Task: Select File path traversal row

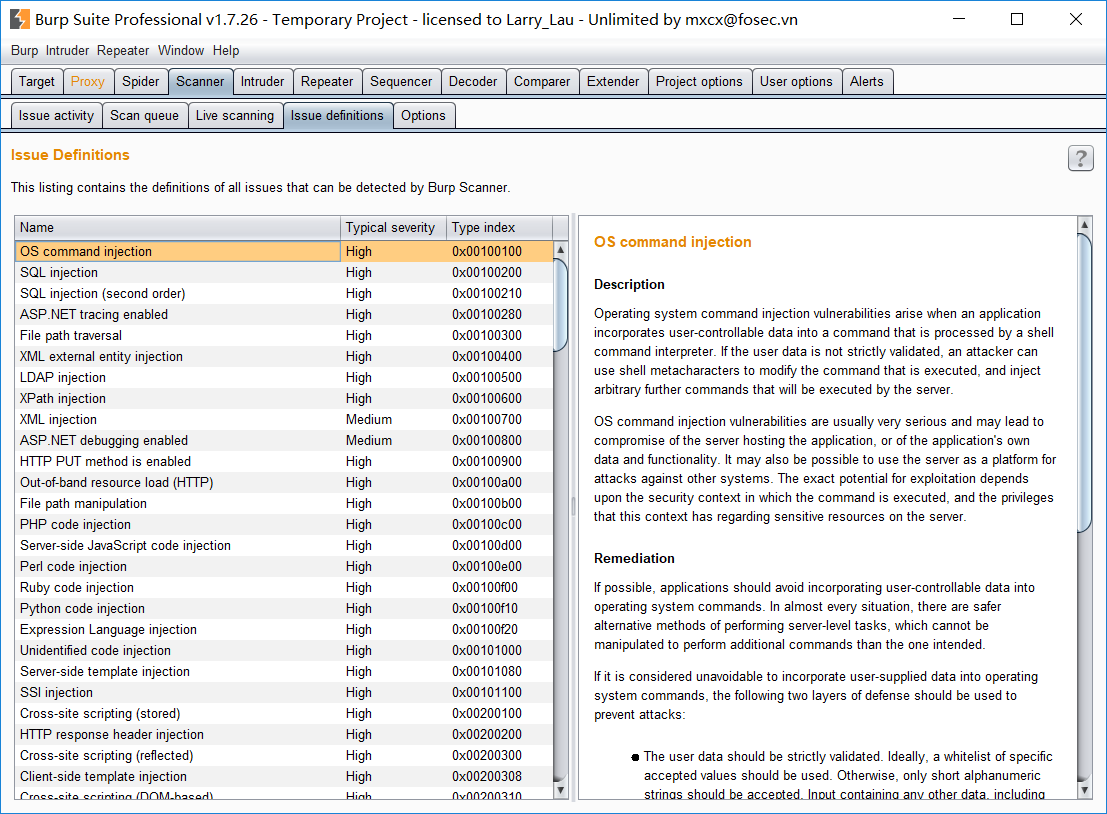Action: tap(284, 335)
